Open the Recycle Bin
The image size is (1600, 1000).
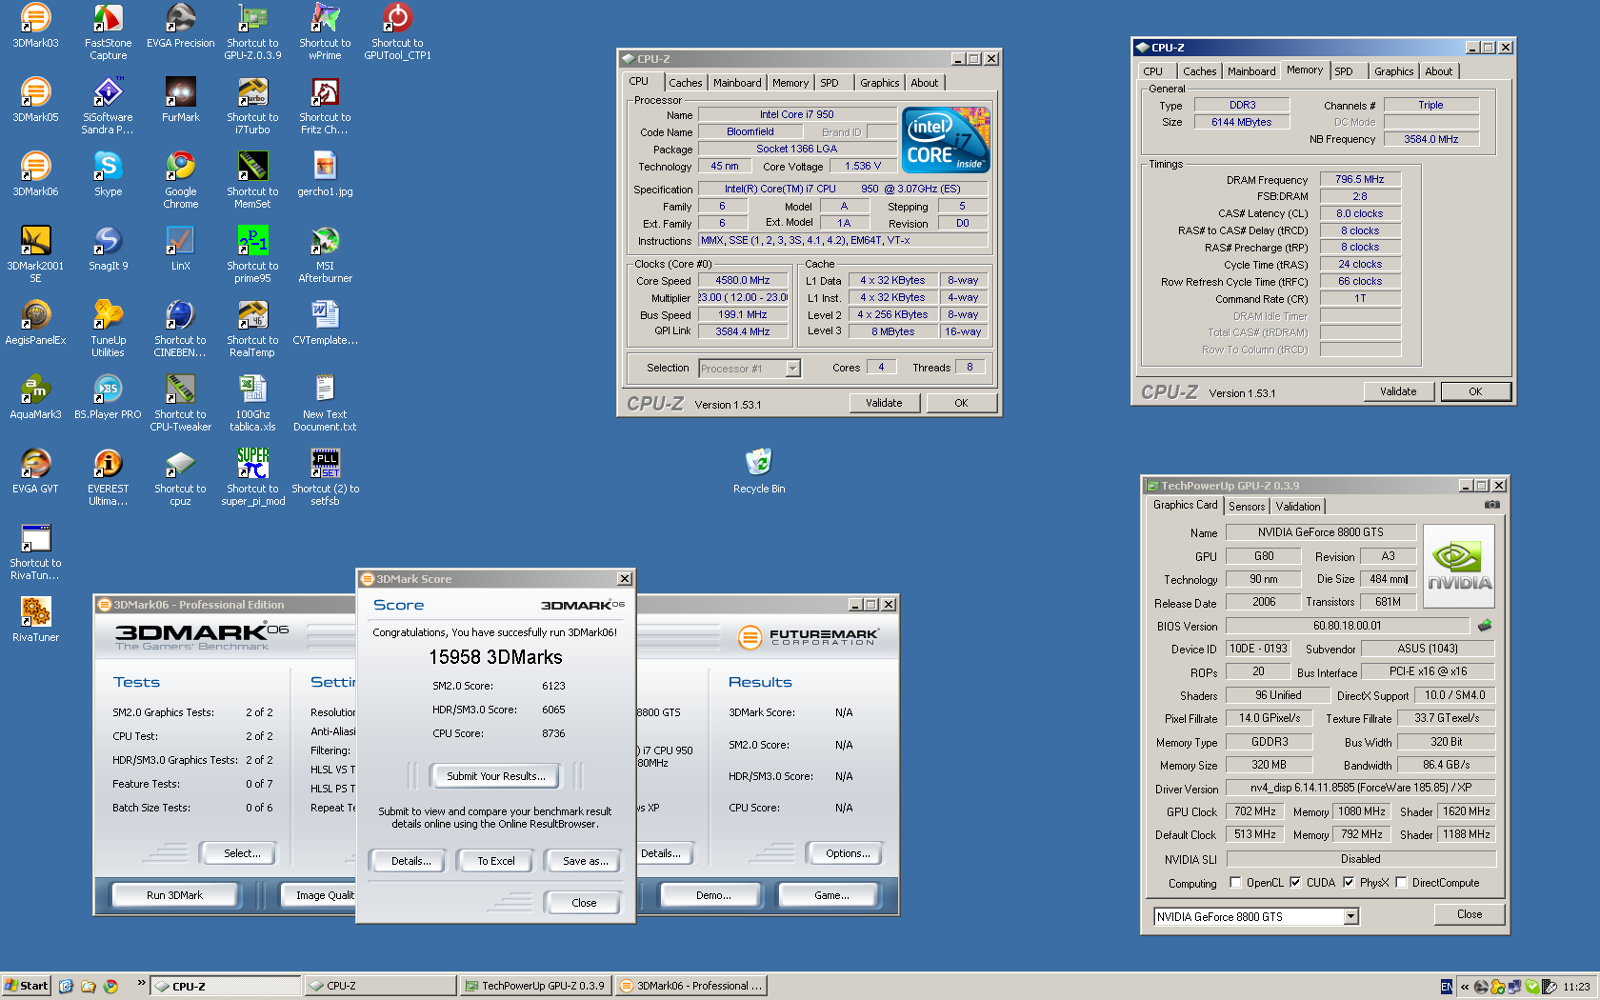click(x=759, y=471)
